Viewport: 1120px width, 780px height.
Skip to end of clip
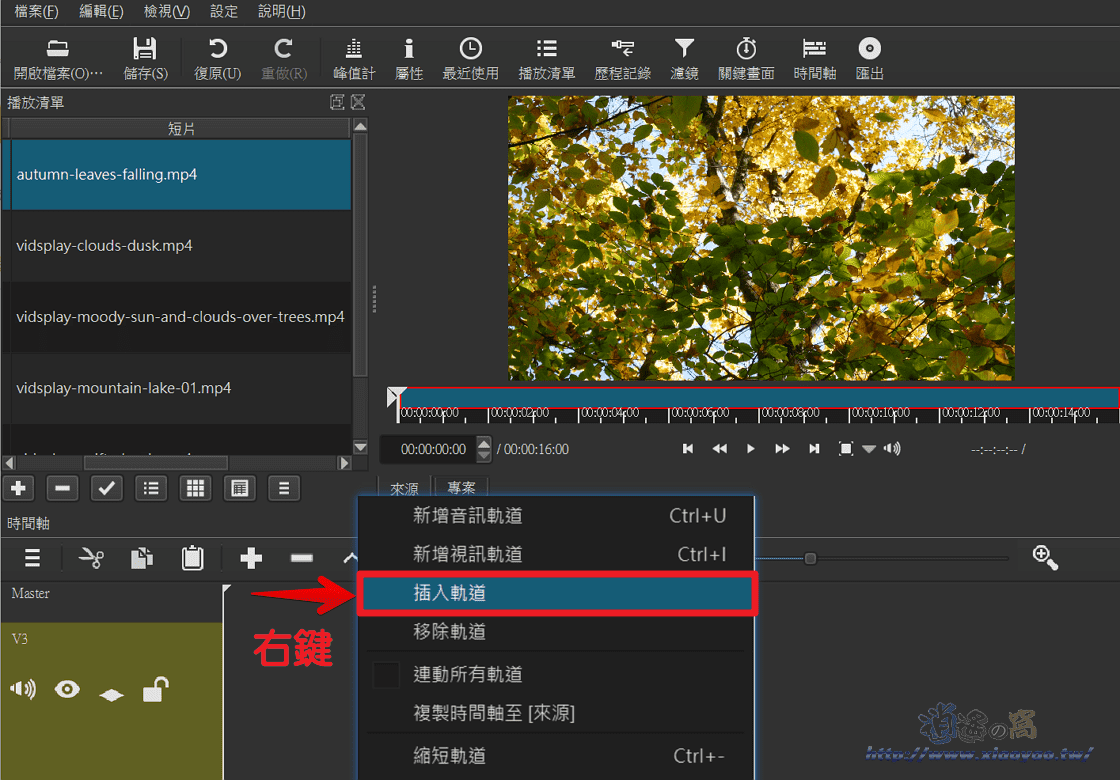(814, 449)
